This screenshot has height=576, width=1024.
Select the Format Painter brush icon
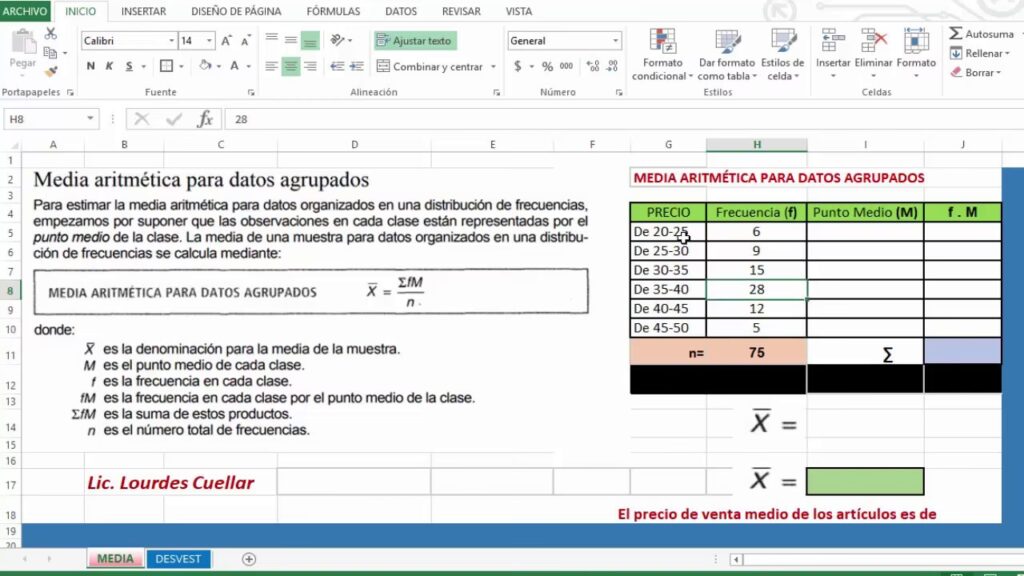click(51, 71)
